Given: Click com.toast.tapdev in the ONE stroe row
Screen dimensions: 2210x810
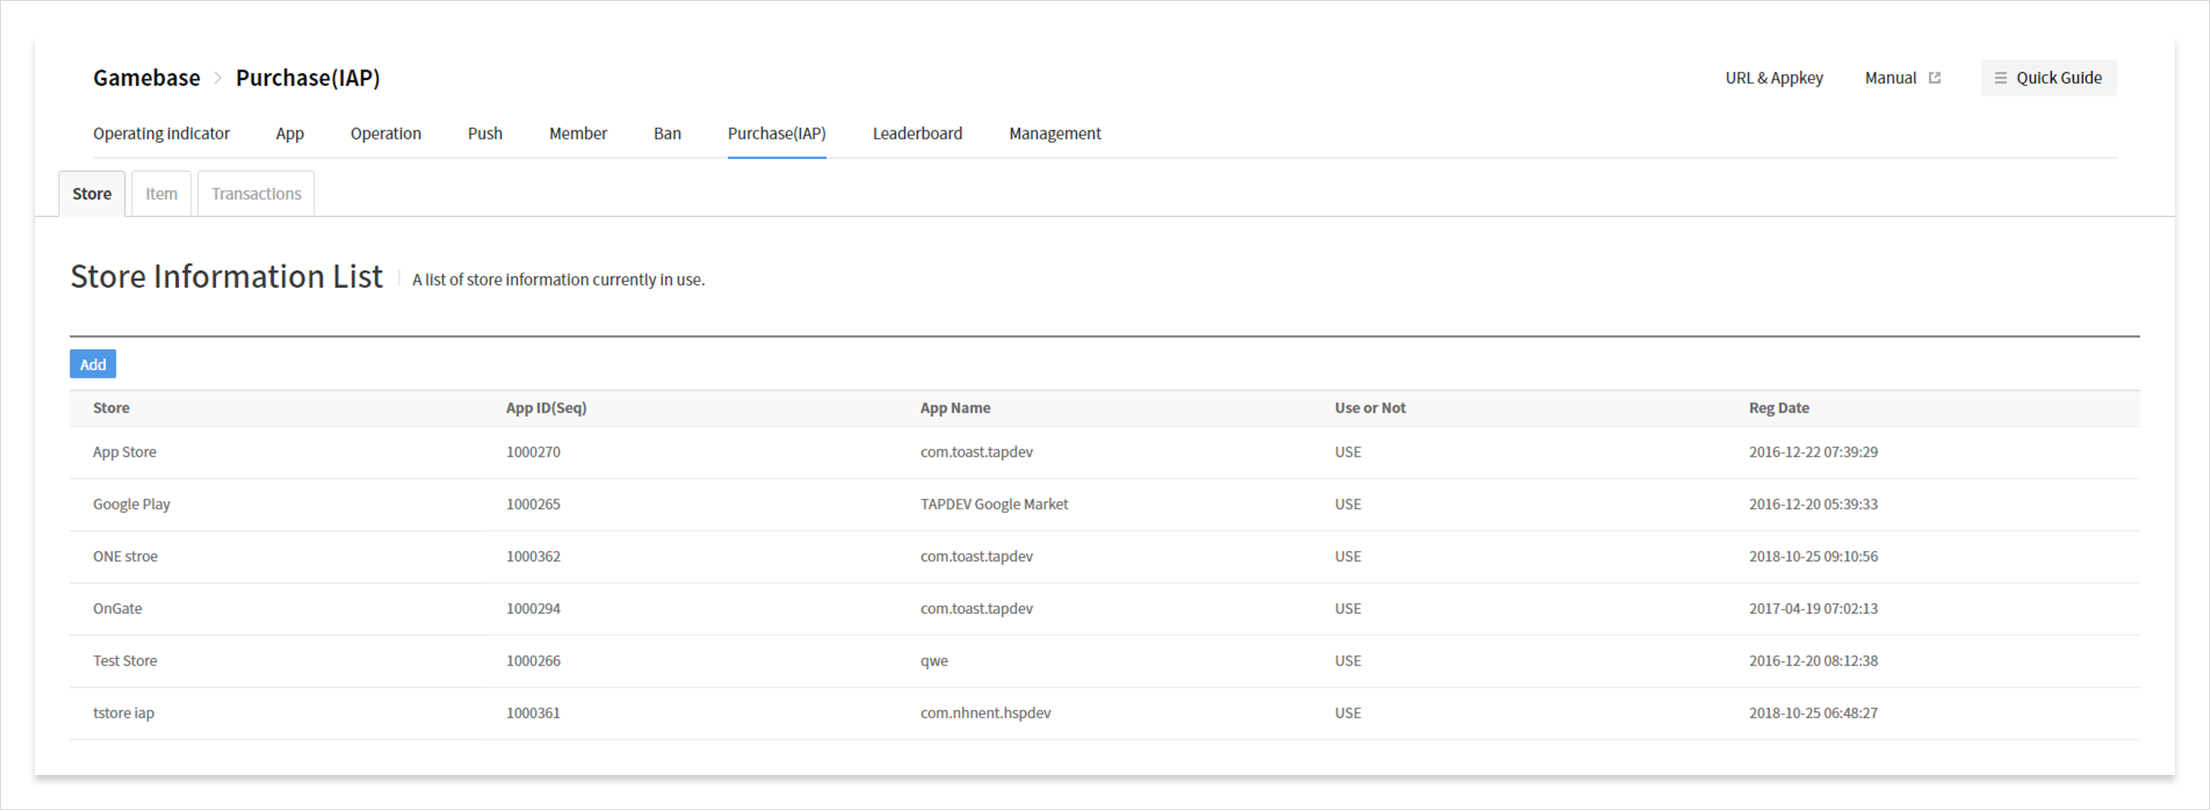Looking at the screenshot, I should [x=976, y=556].
